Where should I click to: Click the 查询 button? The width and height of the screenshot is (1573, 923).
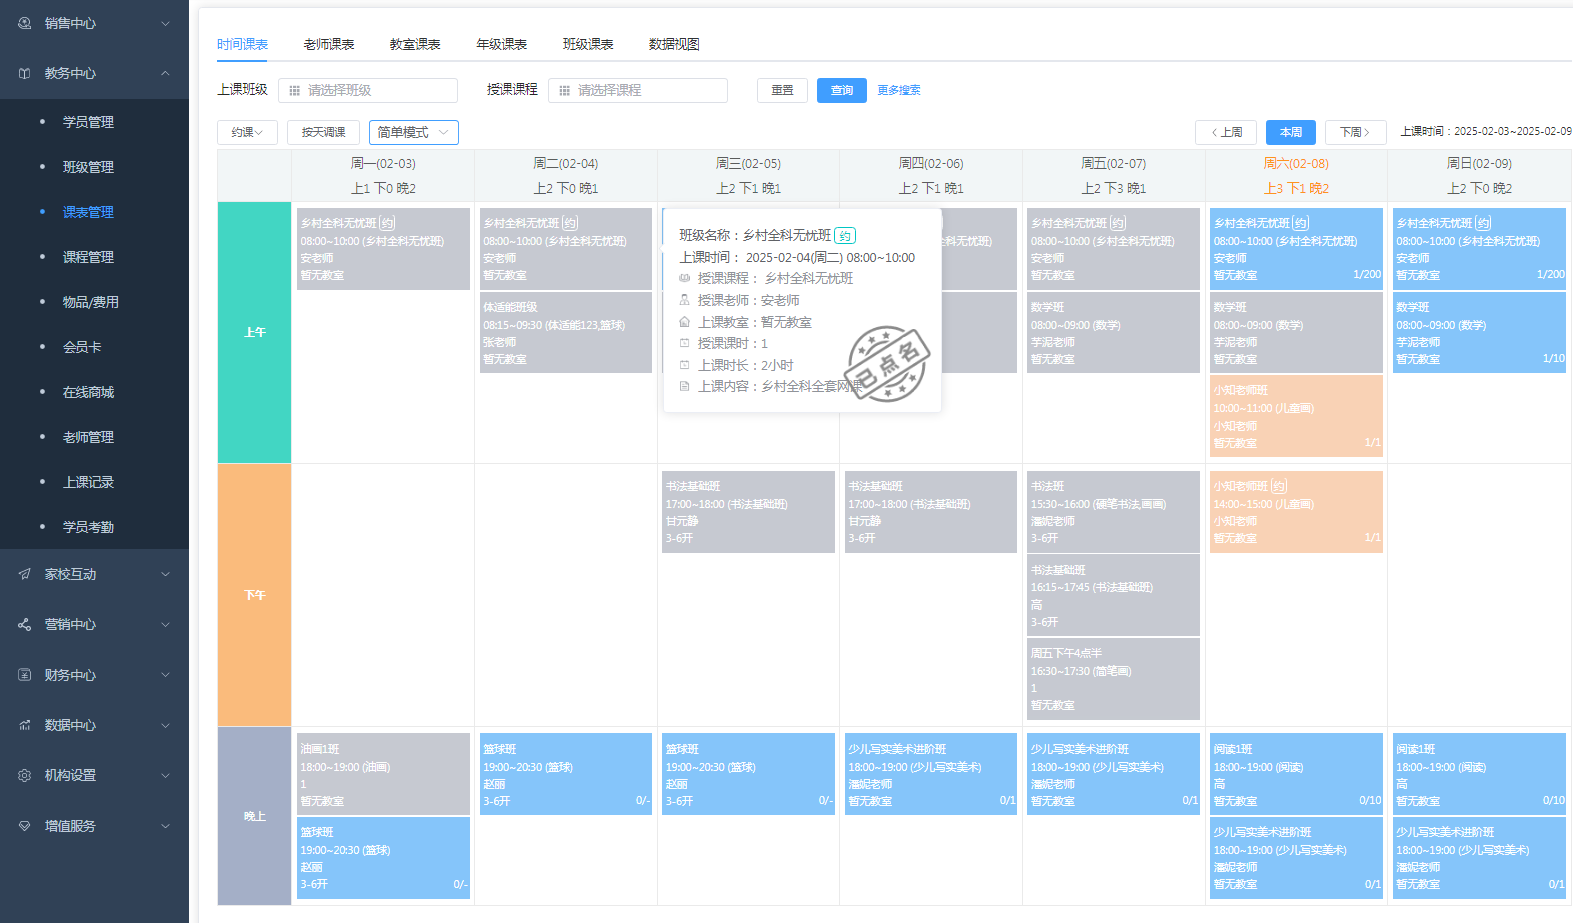click(x=842, y=90)
